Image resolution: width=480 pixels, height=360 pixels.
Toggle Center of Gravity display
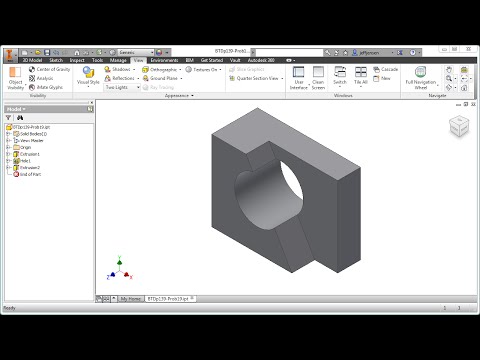coord(49,69)
